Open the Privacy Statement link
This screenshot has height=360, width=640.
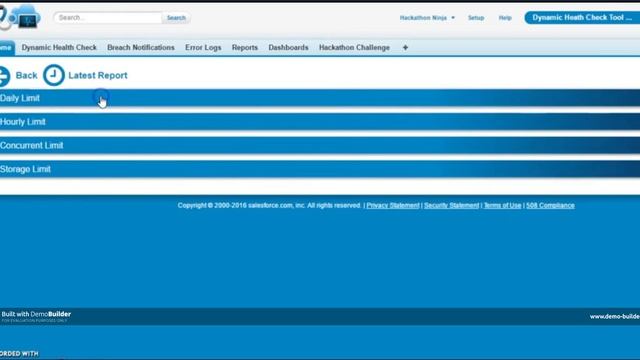pyautogui.click(x=393, y=205)
